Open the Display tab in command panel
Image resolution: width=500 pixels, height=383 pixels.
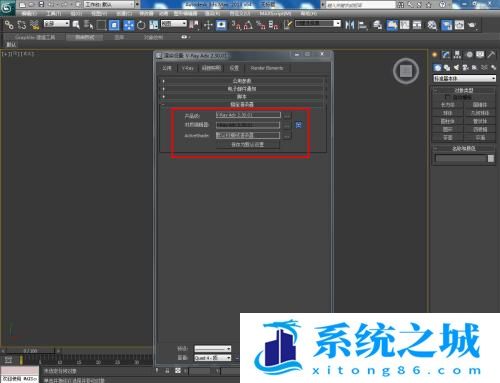[480, 54]
